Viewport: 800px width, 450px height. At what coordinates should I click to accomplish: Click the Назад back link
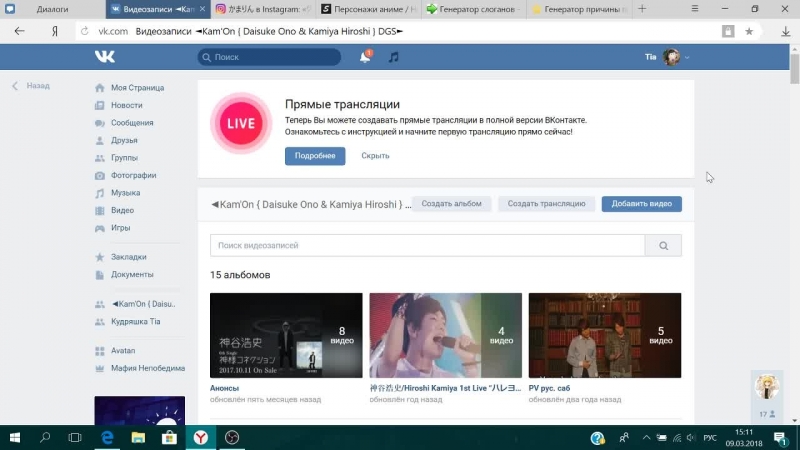[x=32, y=86]
